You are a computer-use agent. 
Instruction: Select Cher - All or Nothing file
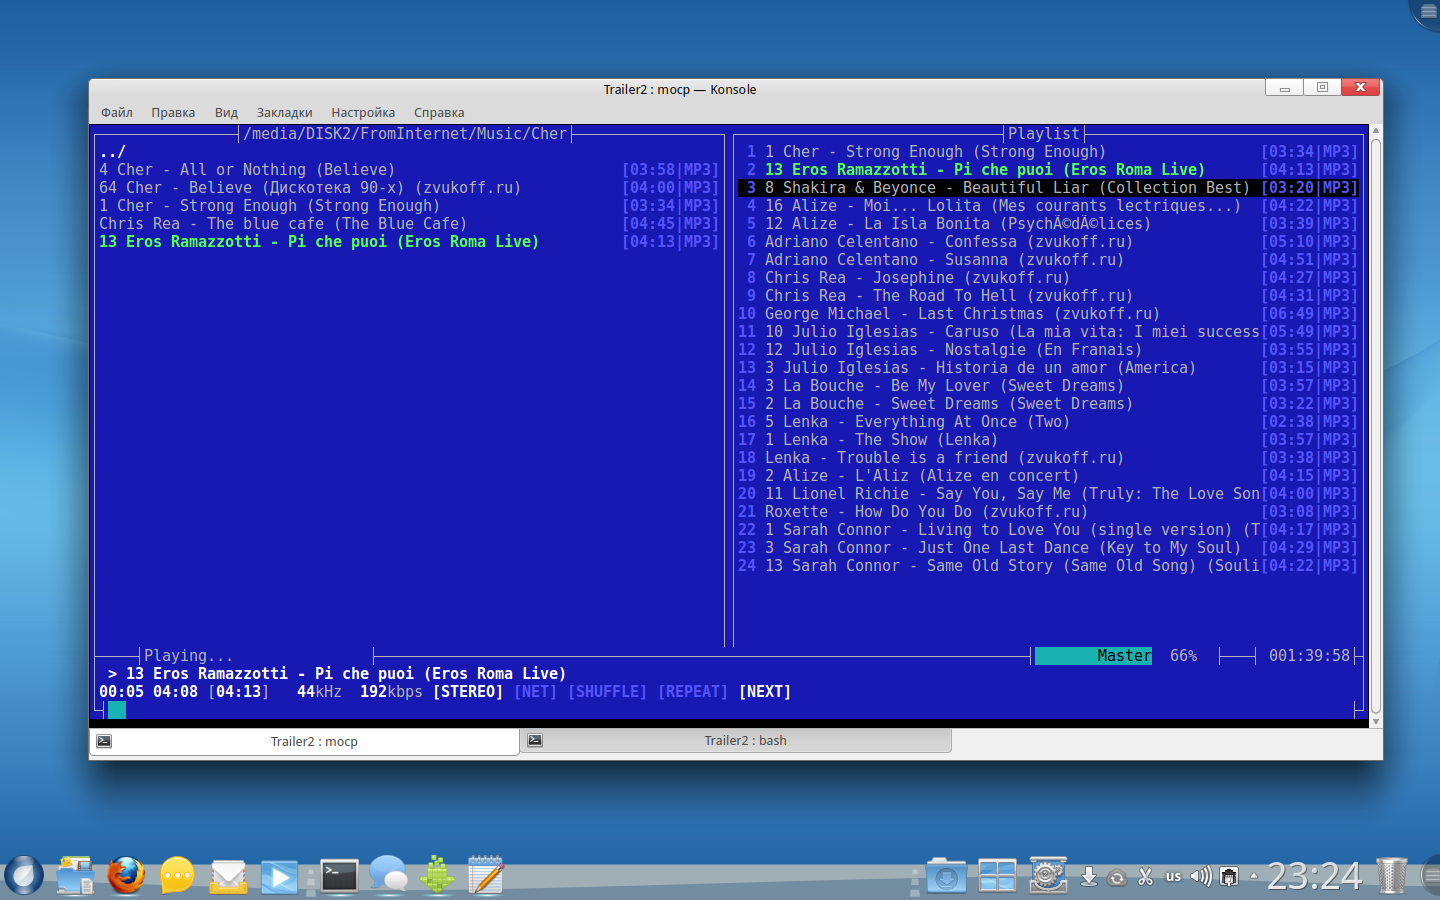pyautogui.click(x=409, y=170)
